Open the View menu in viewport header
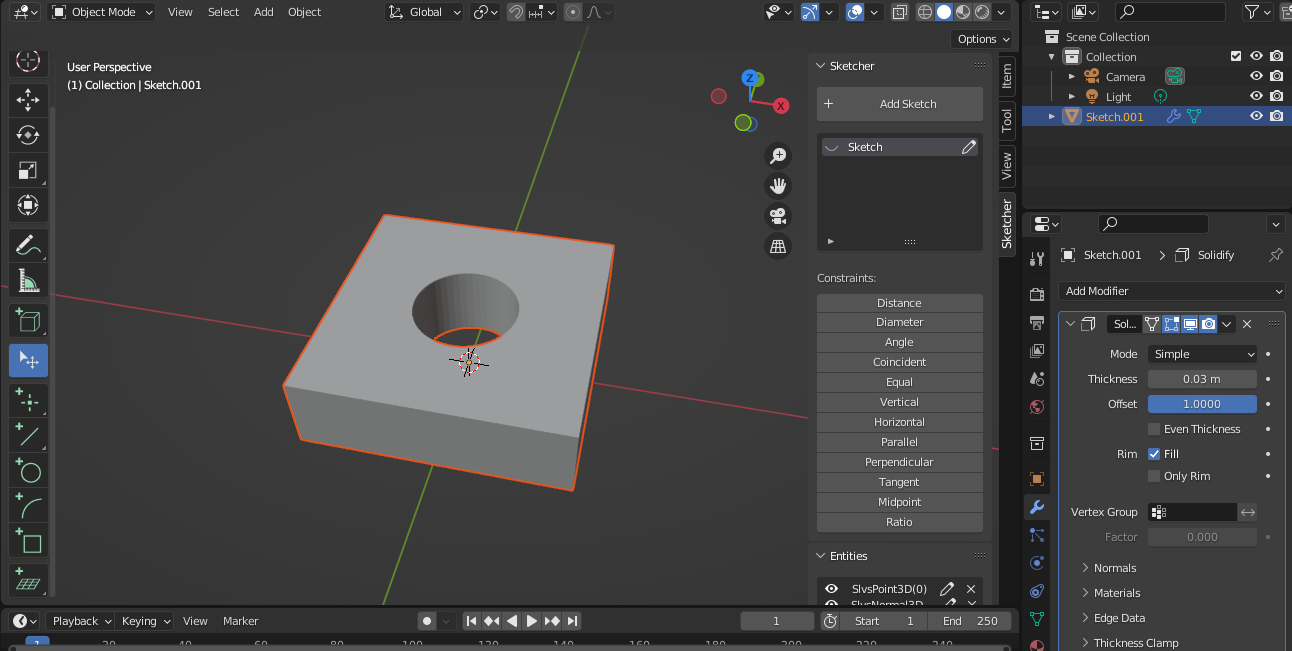Screen dimensions: 1292x651 pos(180,12)
